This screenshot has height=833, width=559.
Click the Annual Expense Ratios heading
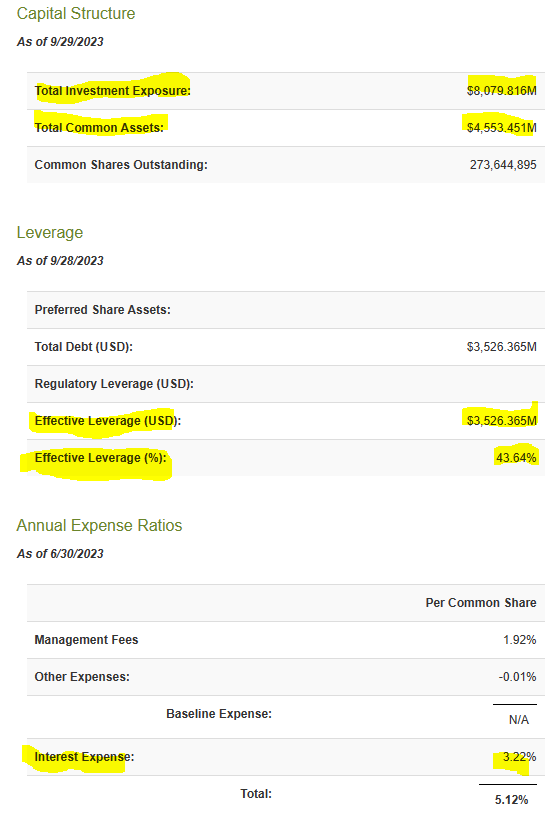[x=99, y=525]
